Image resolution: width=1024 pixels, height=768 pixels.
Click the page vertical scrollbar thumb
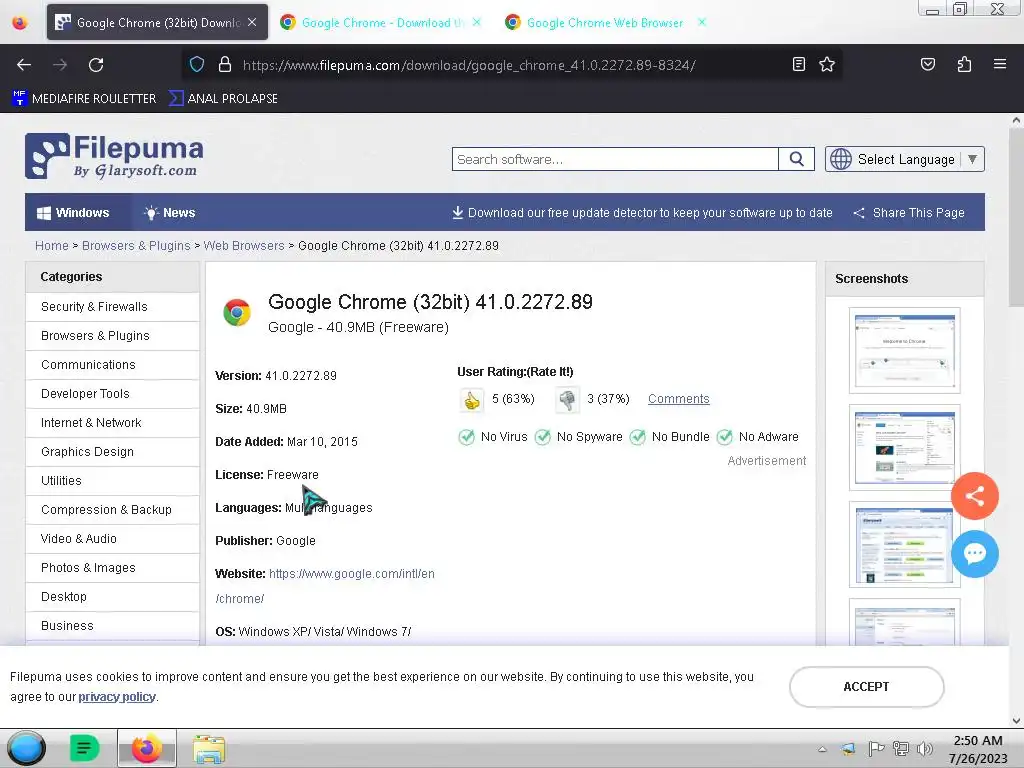click(1016, 216)
